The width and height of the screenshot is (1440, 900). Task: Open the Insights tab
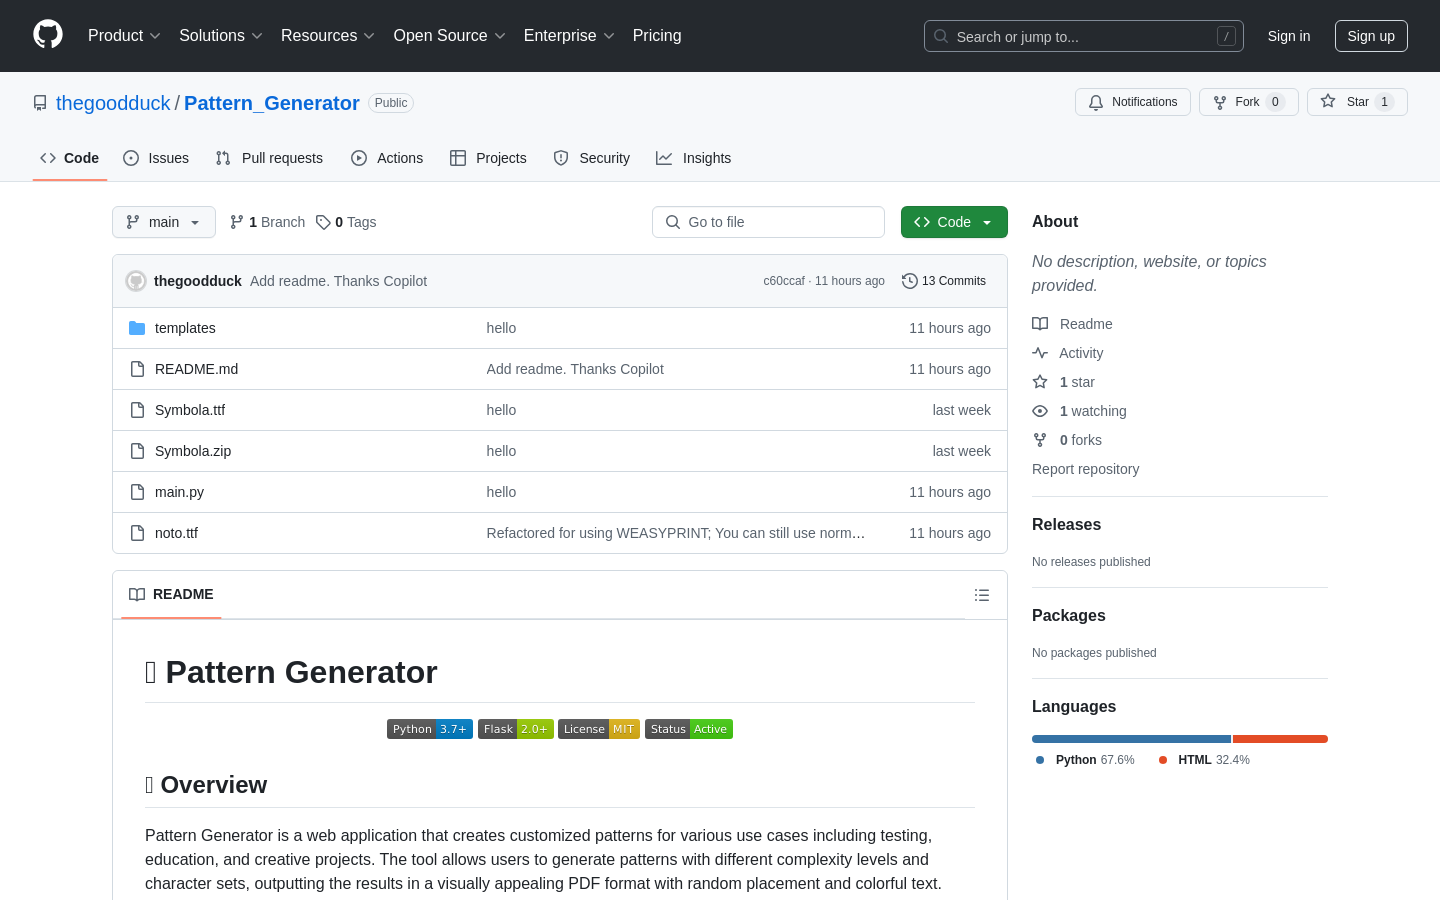[x=694, y=158]
